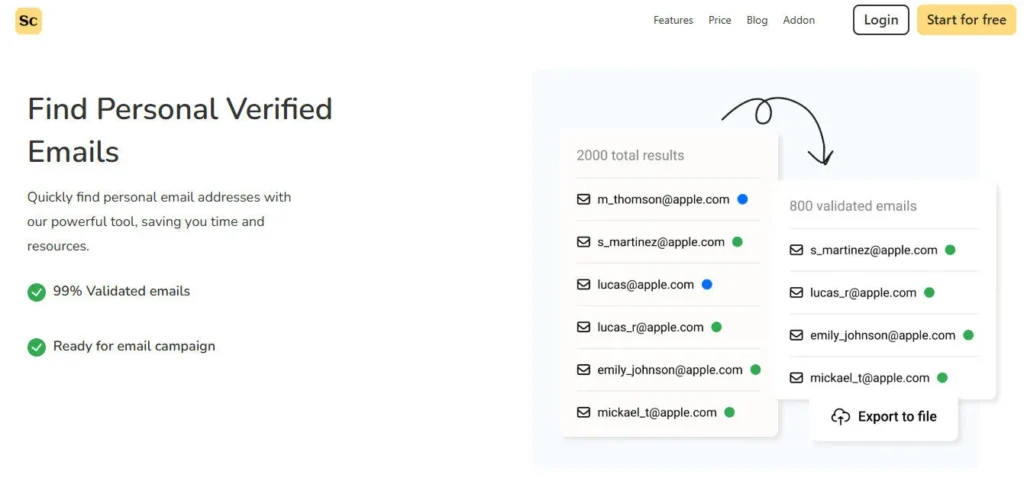Click envelope icon beside mickael_t@apple.com in total results

coord(584,412)
